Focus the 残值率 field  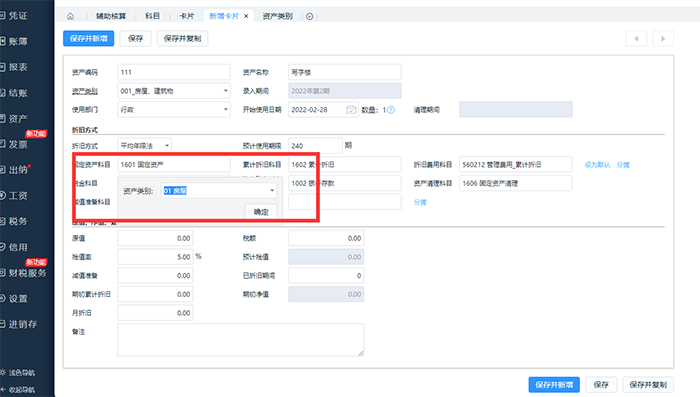click(x=155, y=257)
